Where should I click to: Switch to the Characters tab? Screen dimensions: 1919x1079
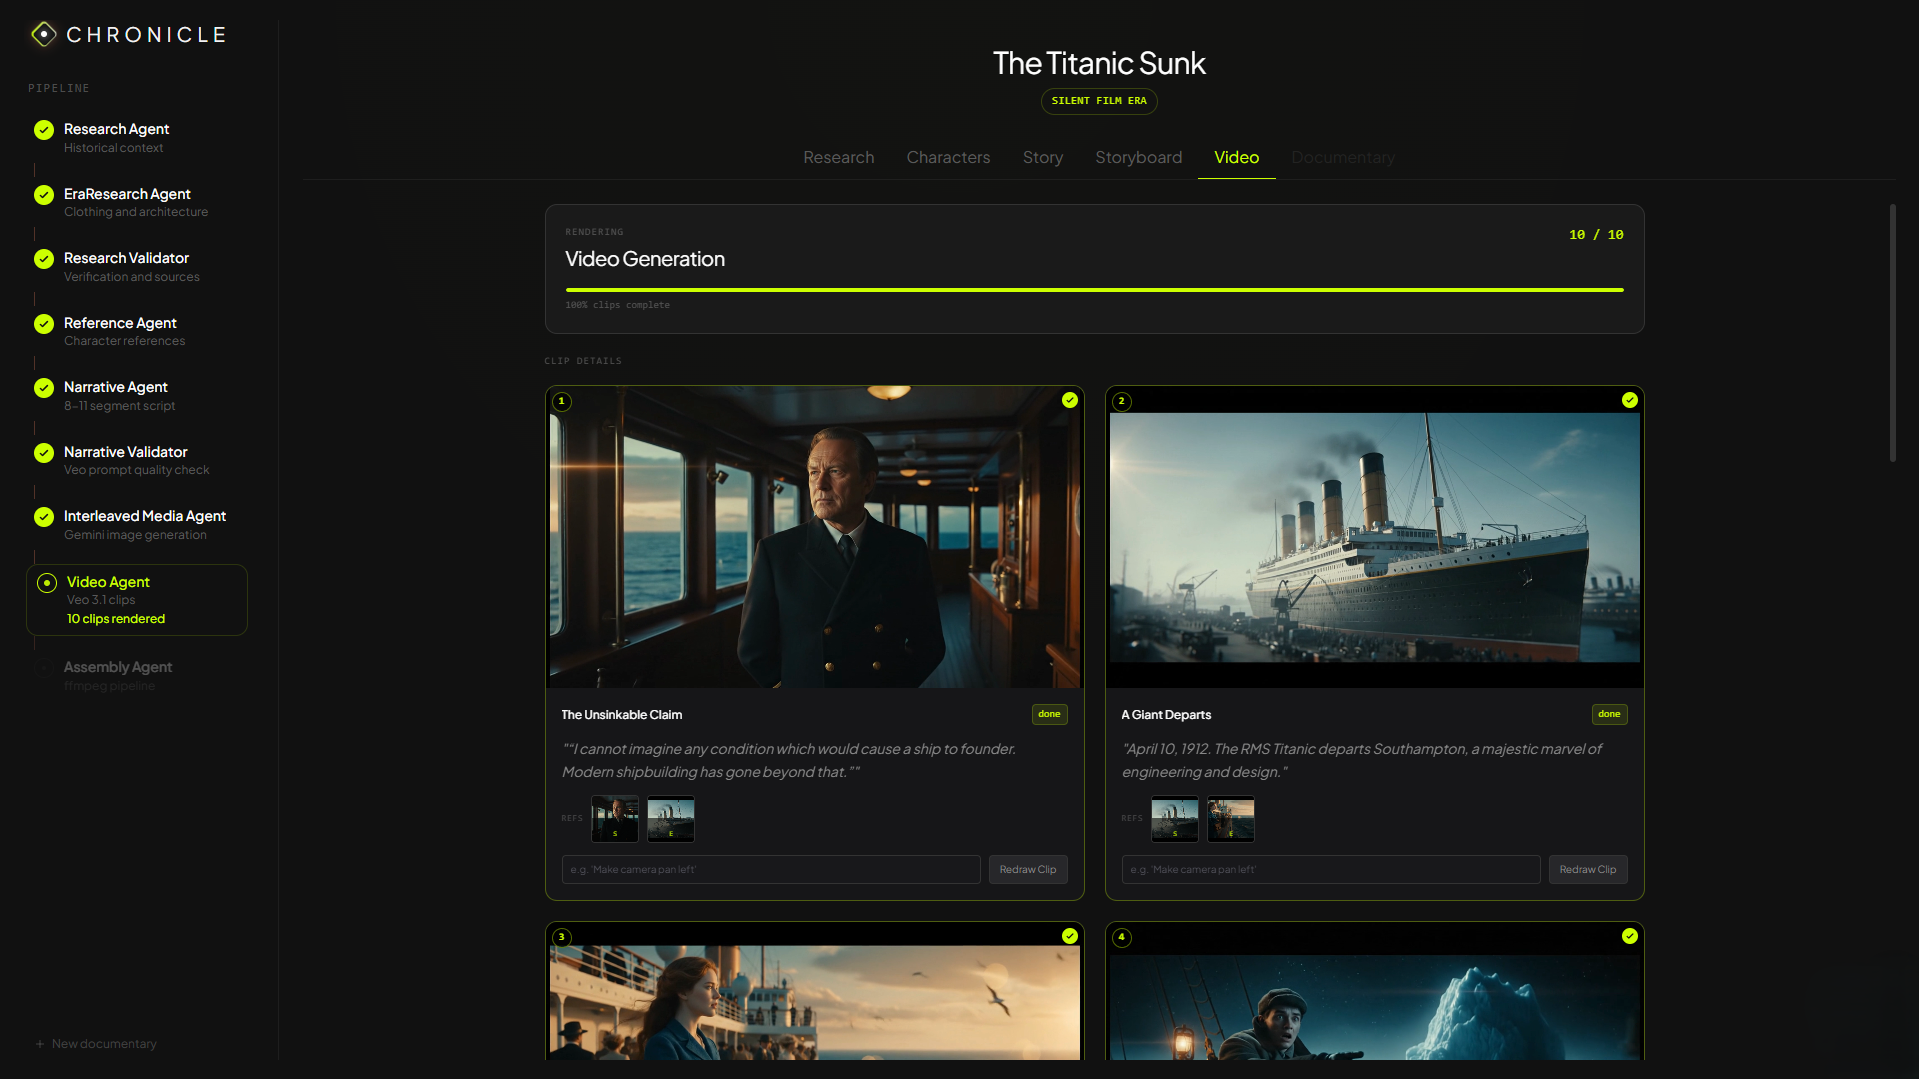coord(948,158)
